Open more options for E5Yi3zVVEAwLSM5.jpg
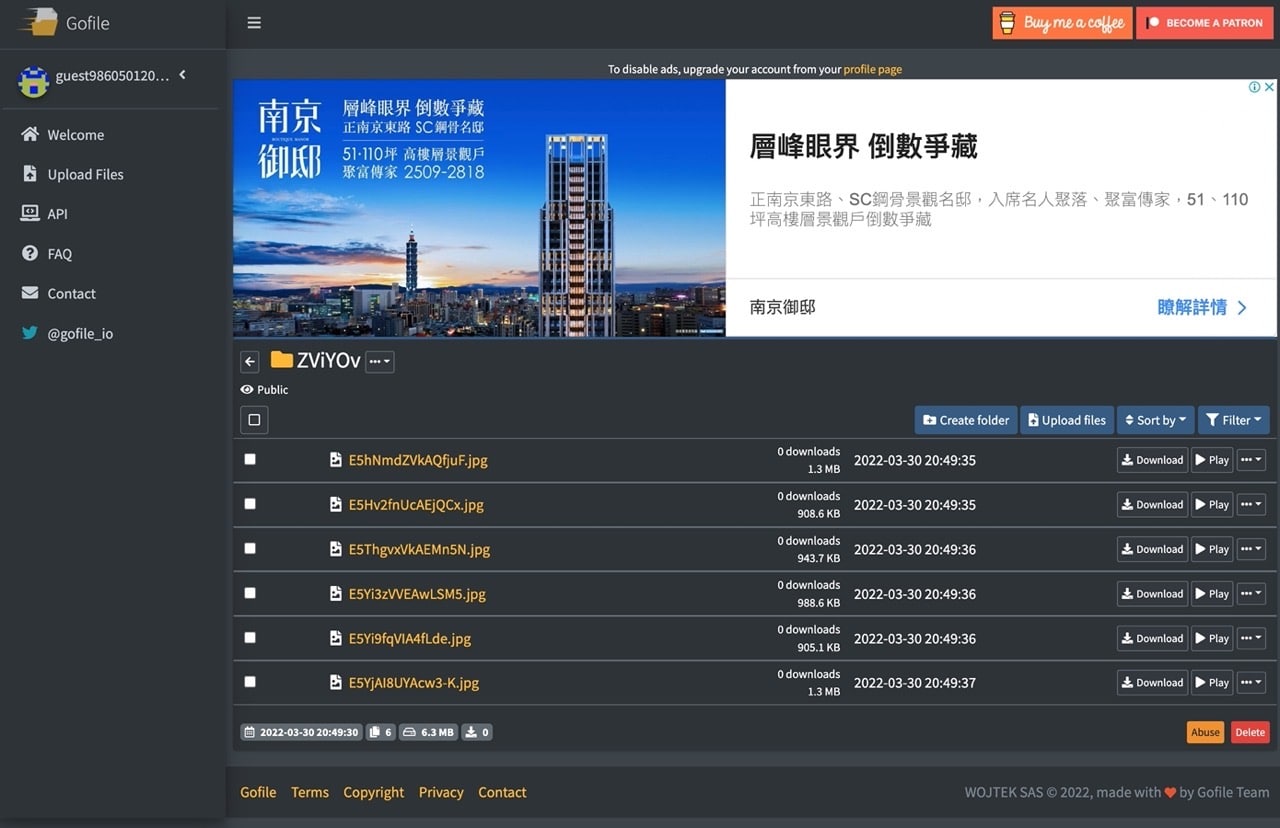 [x=1251, y=594]
